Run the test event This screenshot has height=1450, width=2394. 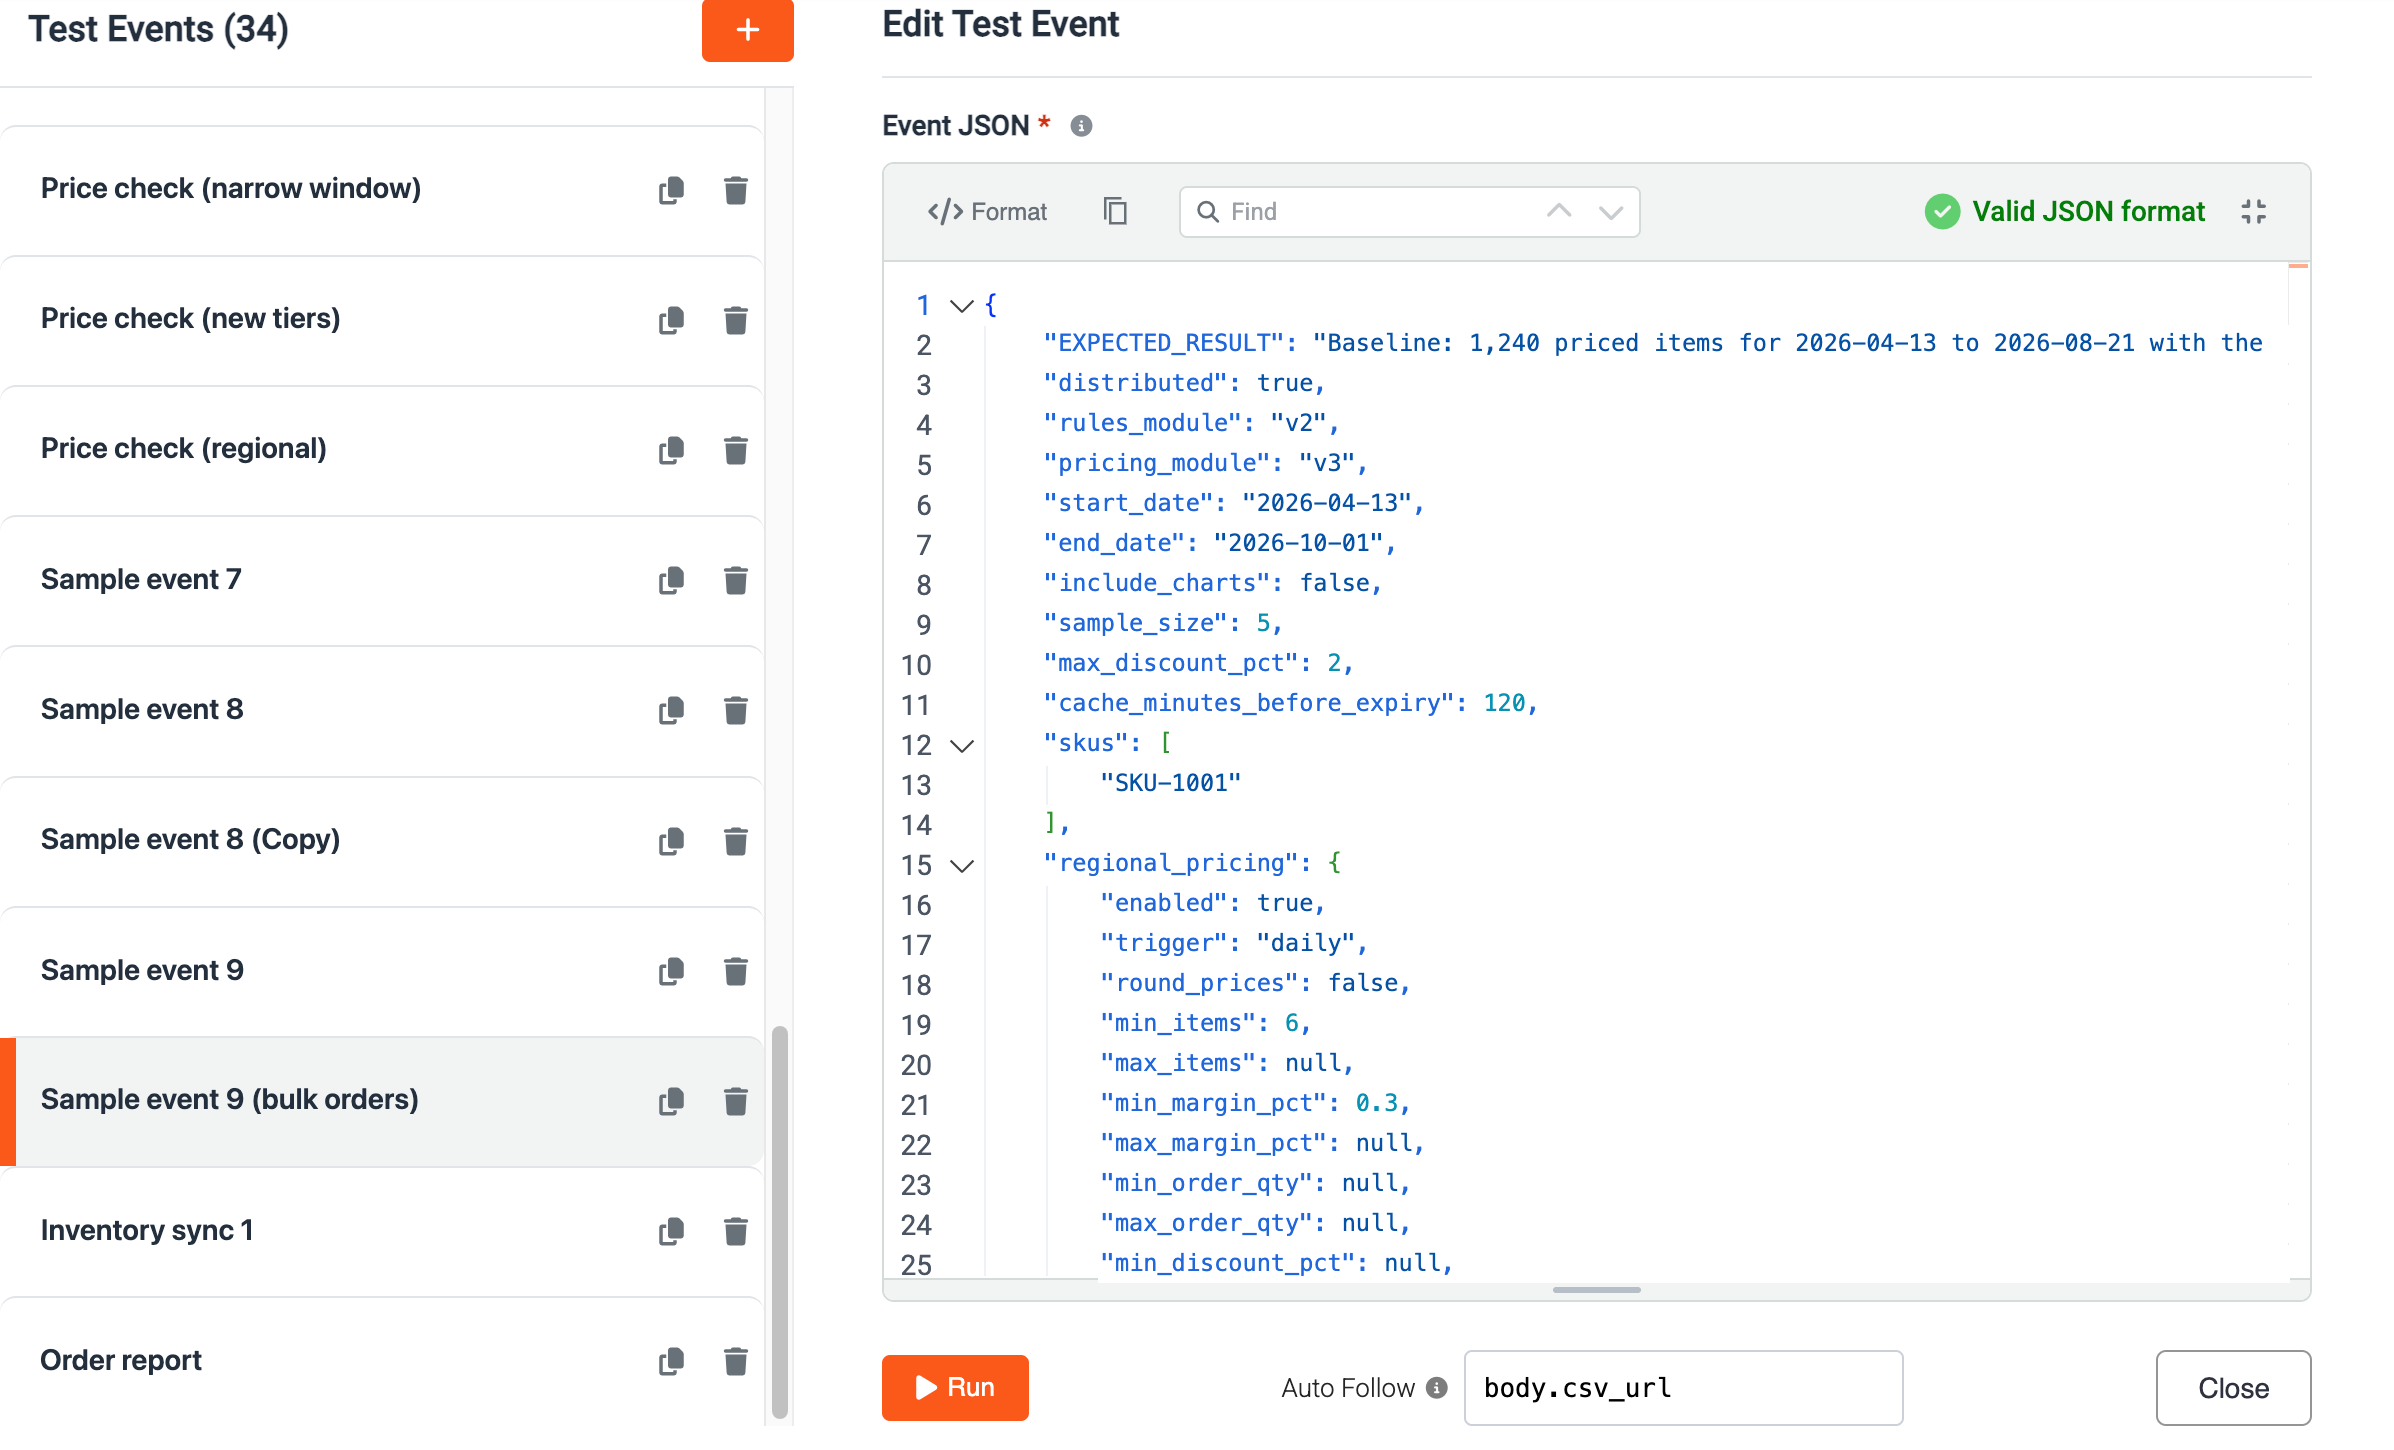pos(955,1387)
